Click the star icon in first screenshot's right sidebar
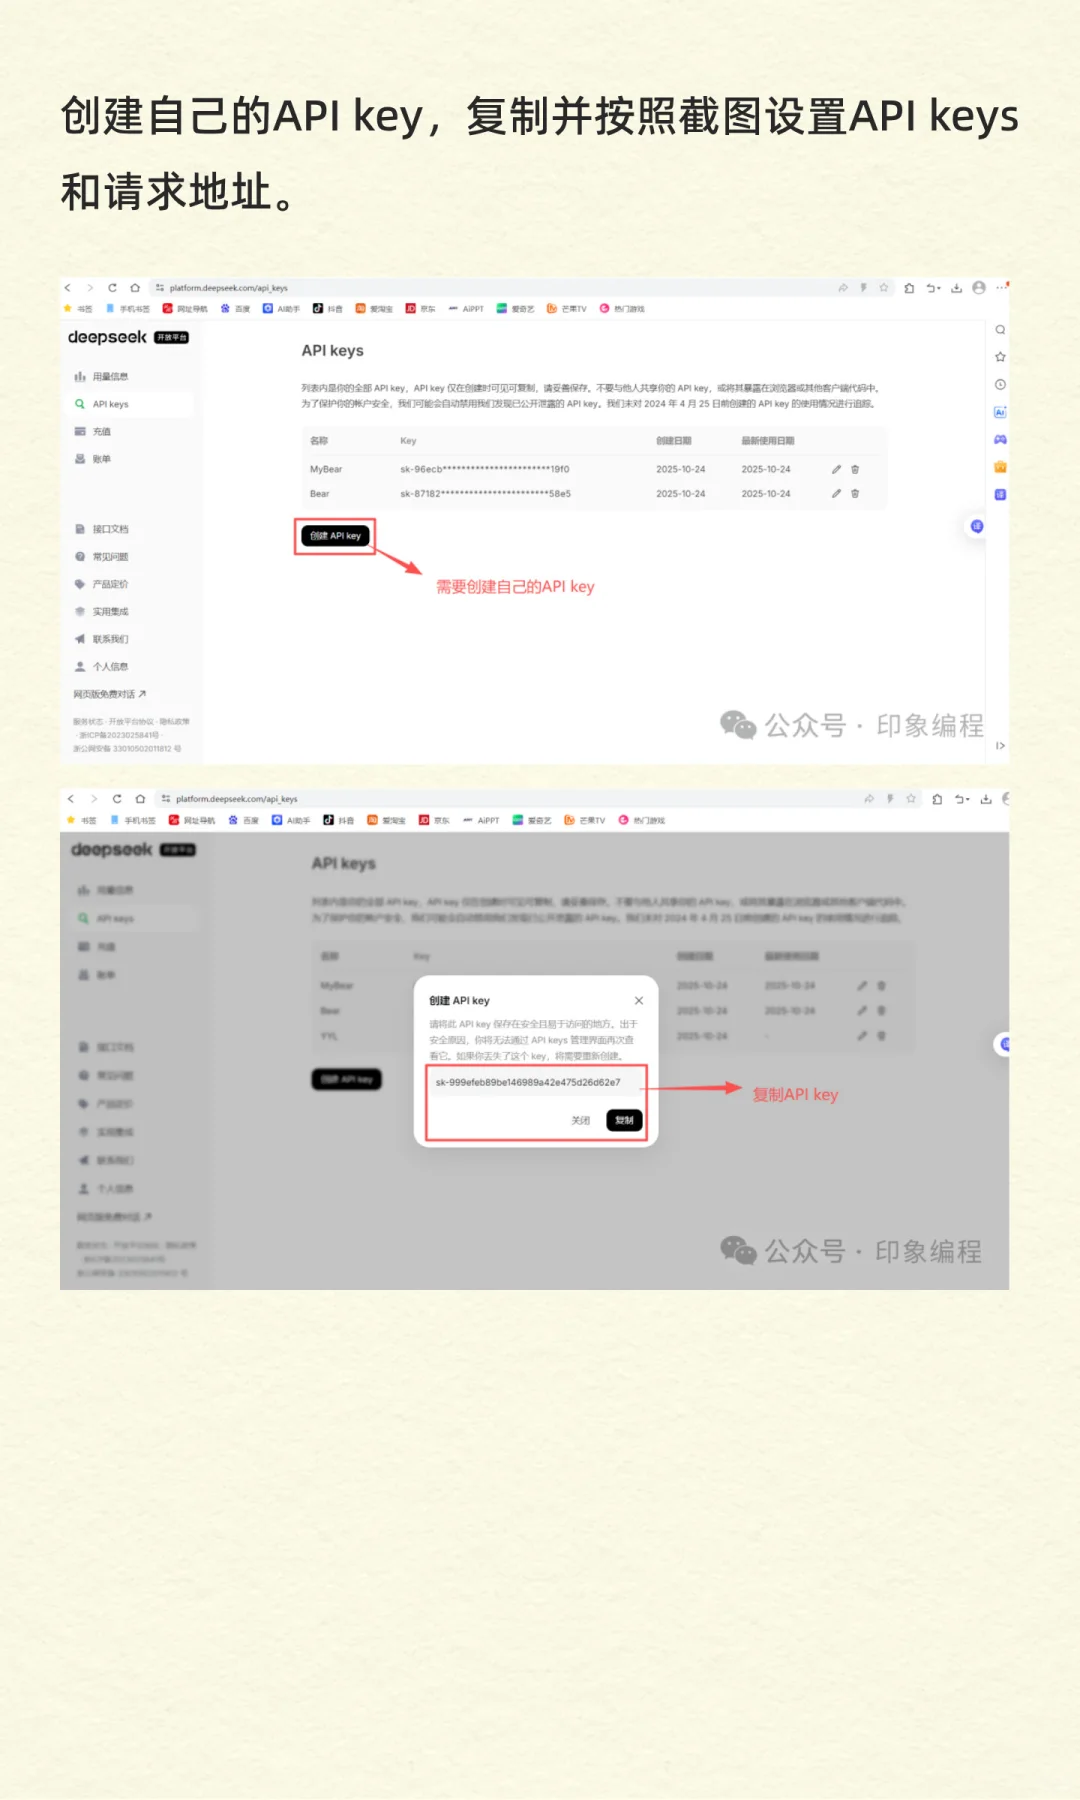1080x1800 pixels. (1000, 357)
